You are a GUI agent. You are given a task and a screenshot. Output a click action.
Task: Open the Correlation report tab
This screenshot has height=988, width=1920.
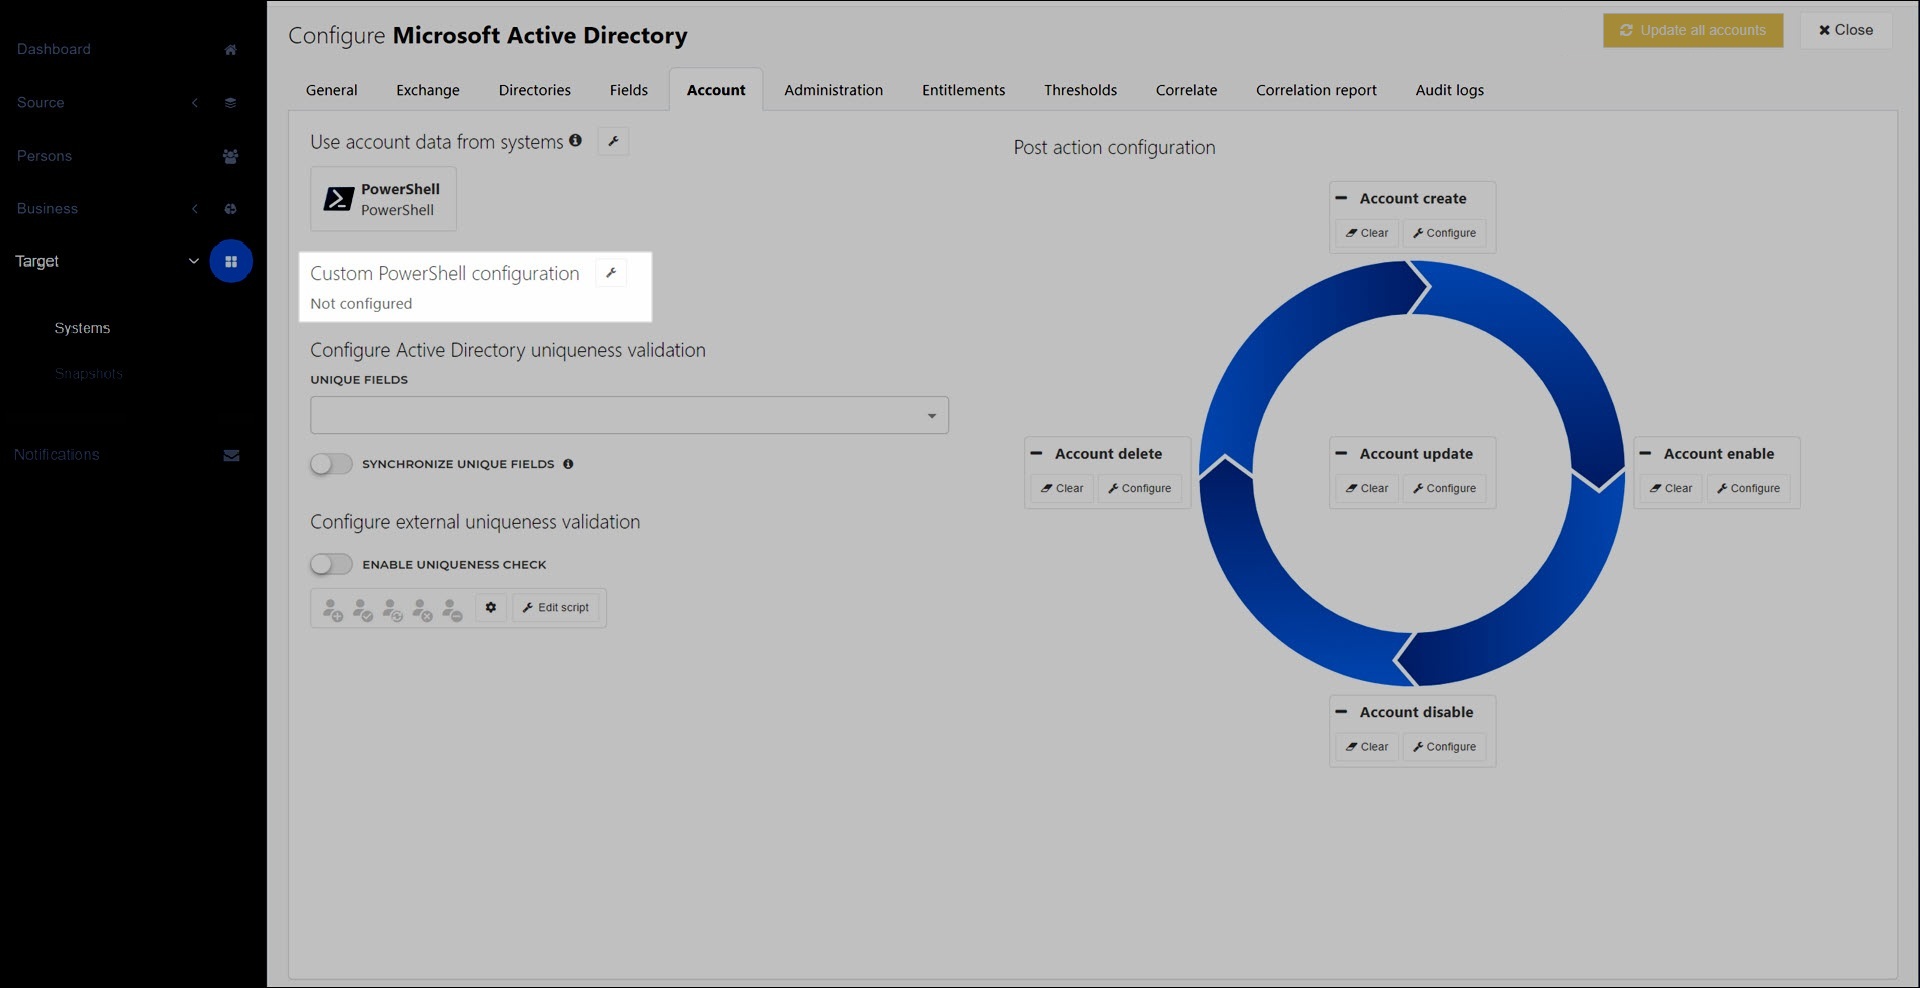(1317, 90)
